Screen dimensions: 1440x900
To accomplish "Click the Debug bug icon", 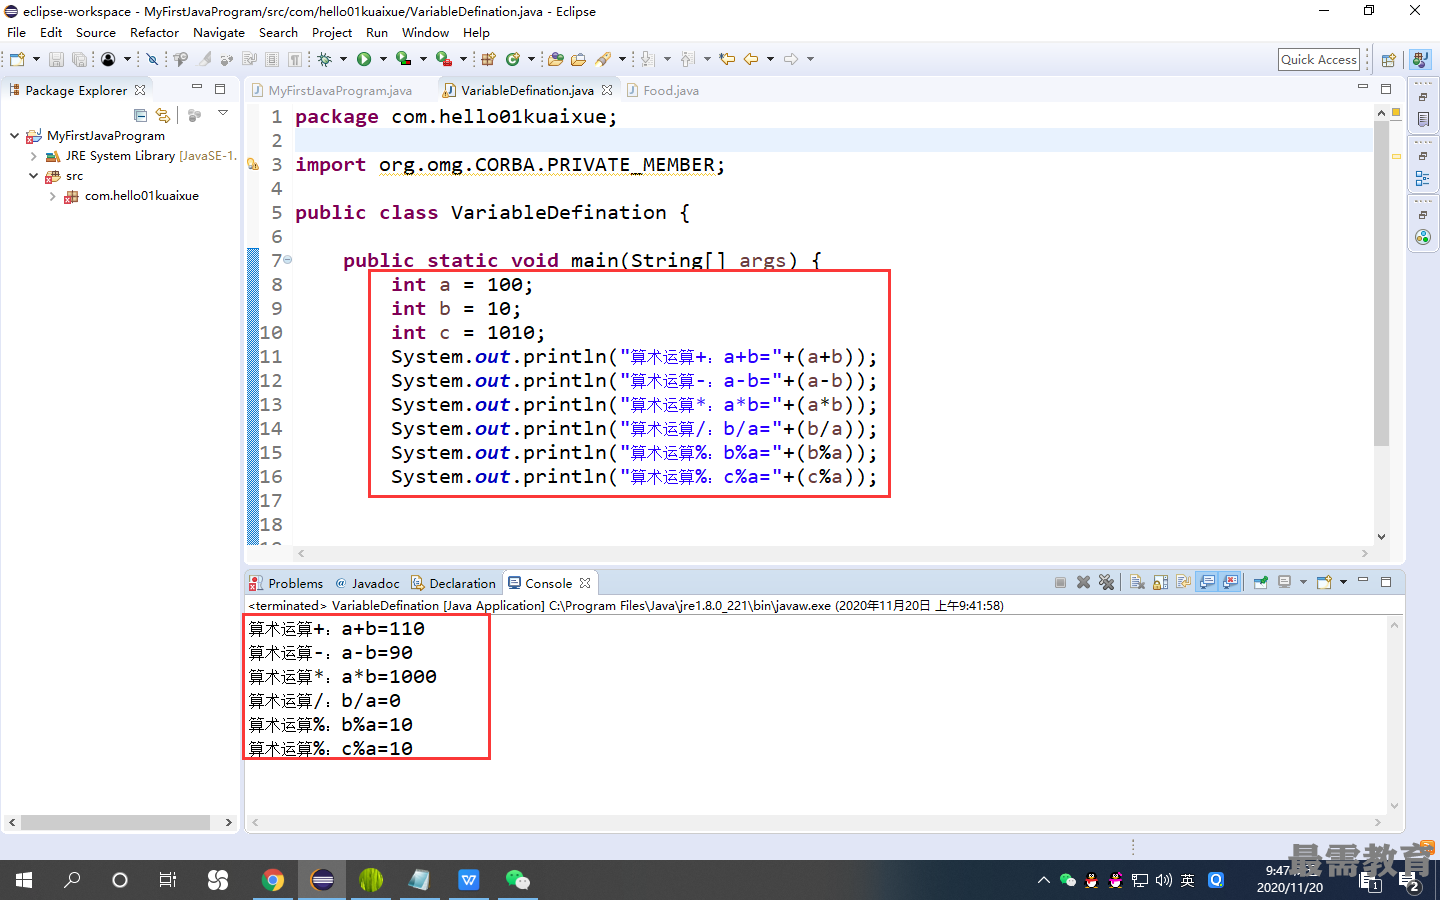I will tap(324, 59).
